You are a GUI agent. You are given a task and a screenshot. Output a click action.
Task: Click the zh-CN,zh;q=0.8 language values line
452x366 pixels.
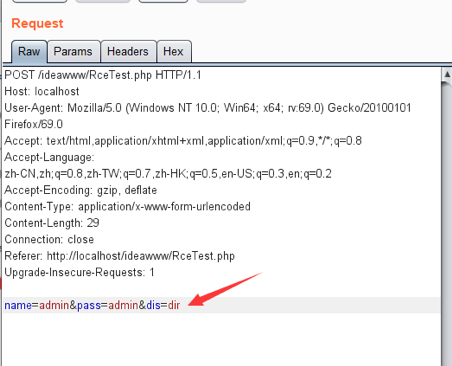(x=168, y=174)
